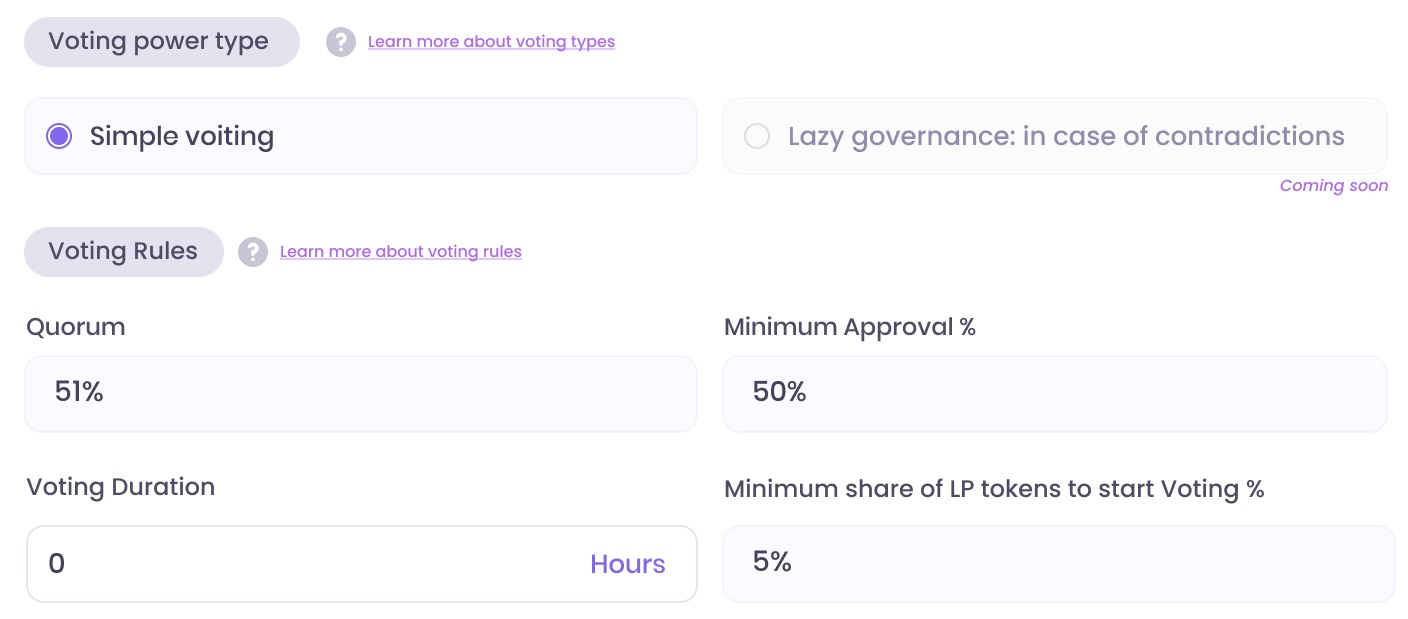The width and height of the screenshot is (1408, 619).
Task: Open the Learn more about voting rules link
Action: 400,252
